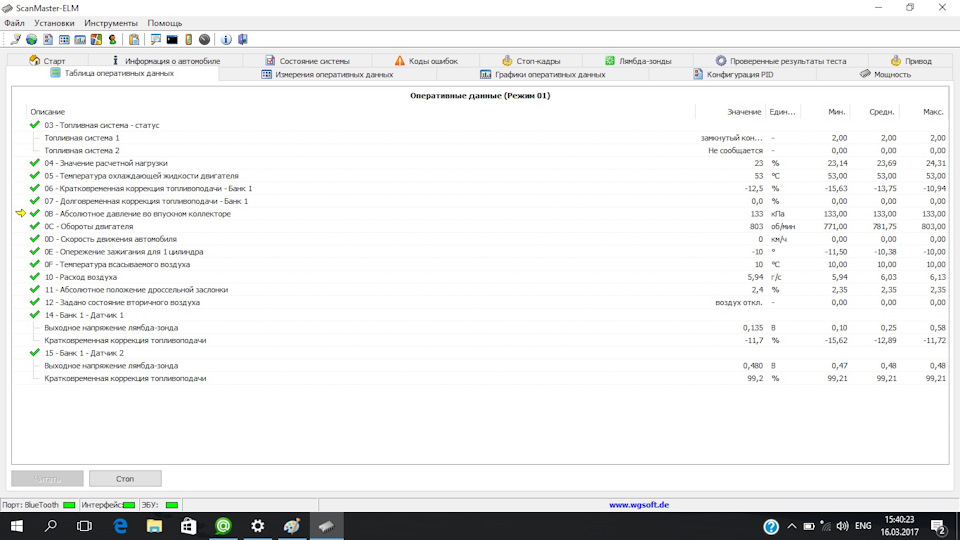The image size is (960, 540).
Task: Click the Порт: BlueTooth status entry
Action: 39,505
